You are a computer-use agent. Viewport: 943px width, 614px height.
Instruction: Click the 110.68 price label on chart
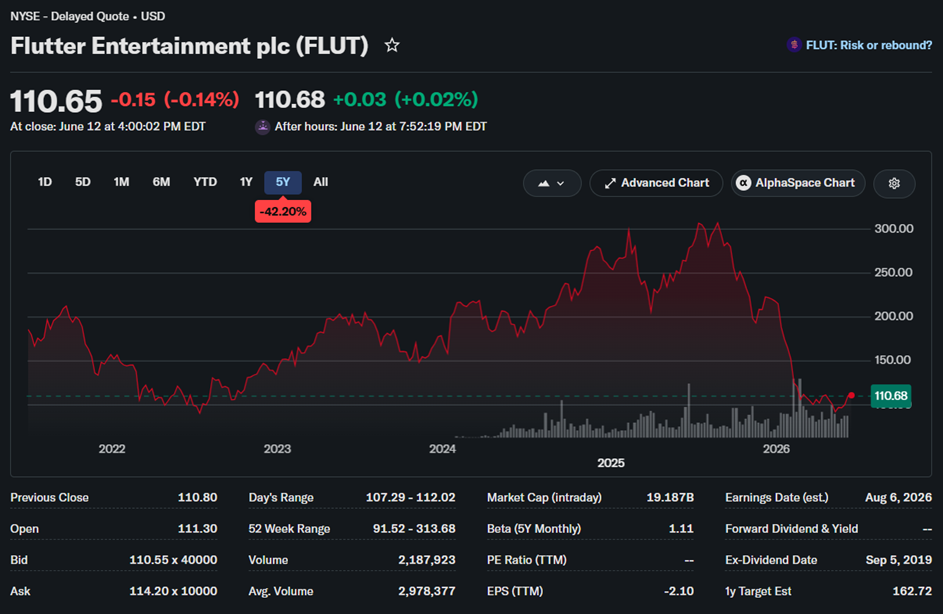point(891,396)
